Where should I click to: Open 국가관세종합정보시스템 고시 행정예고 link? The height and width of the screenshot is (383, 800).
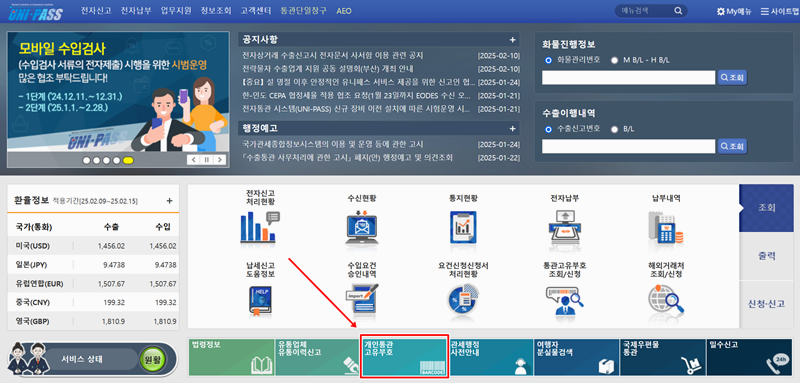coord(333,144)
